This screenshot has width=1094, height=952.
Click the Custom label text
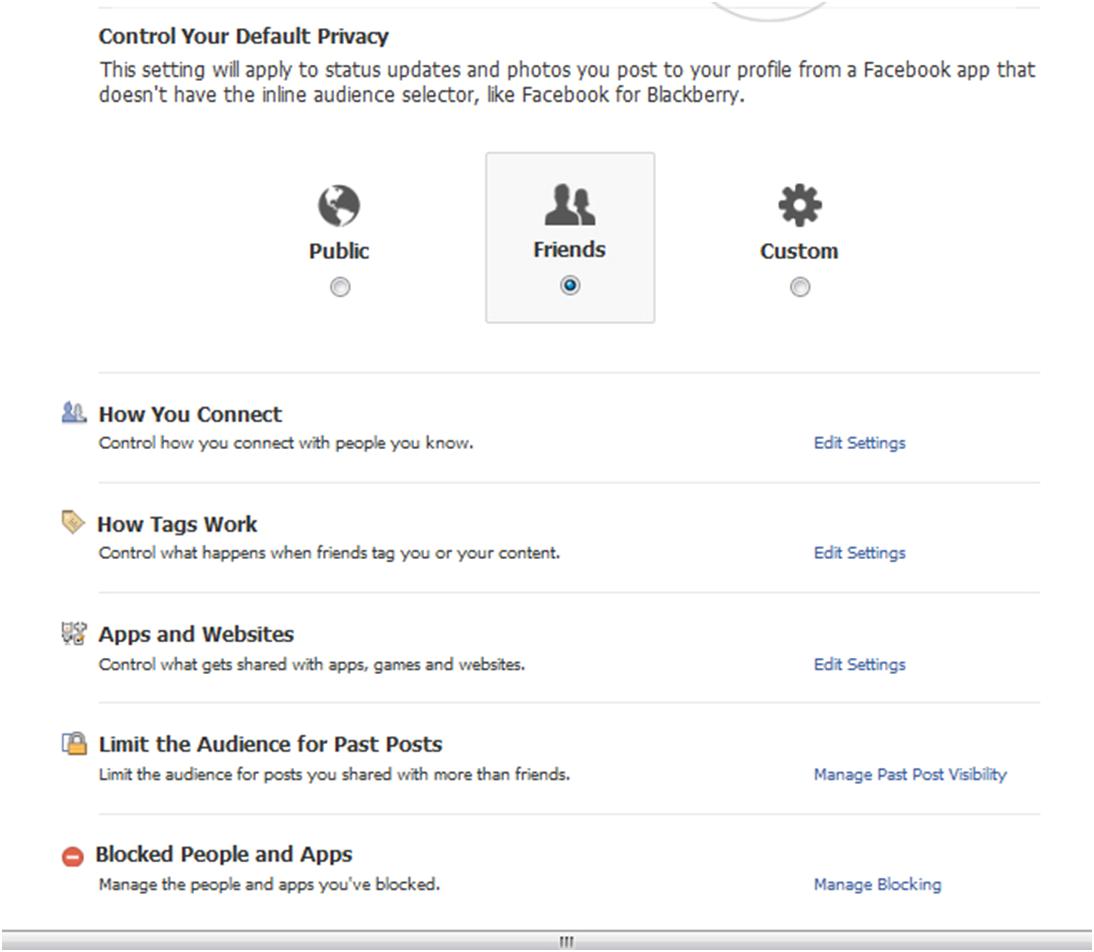(799, 251)
